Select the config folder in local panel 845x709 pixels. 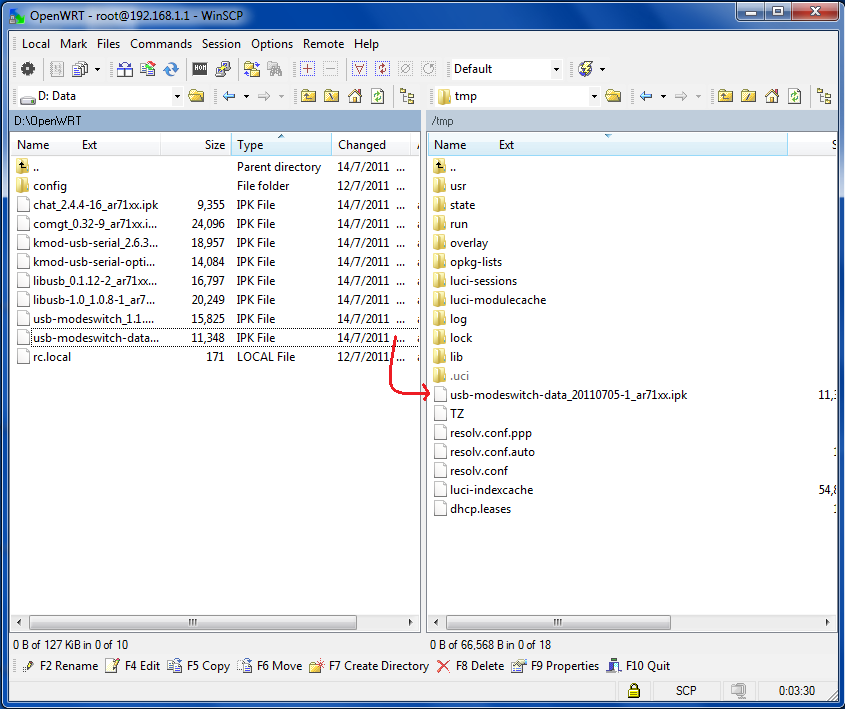50,186
